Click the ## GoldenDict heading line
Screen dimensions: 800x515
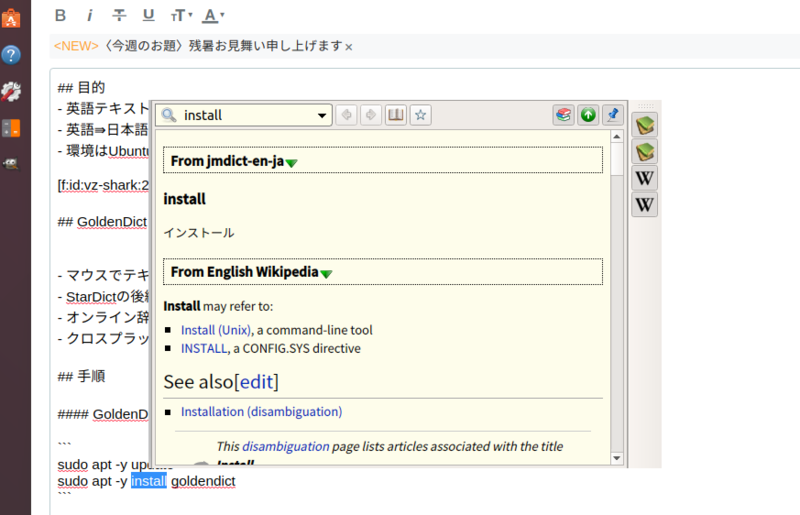pyautogui.click(x=102, y=222)
